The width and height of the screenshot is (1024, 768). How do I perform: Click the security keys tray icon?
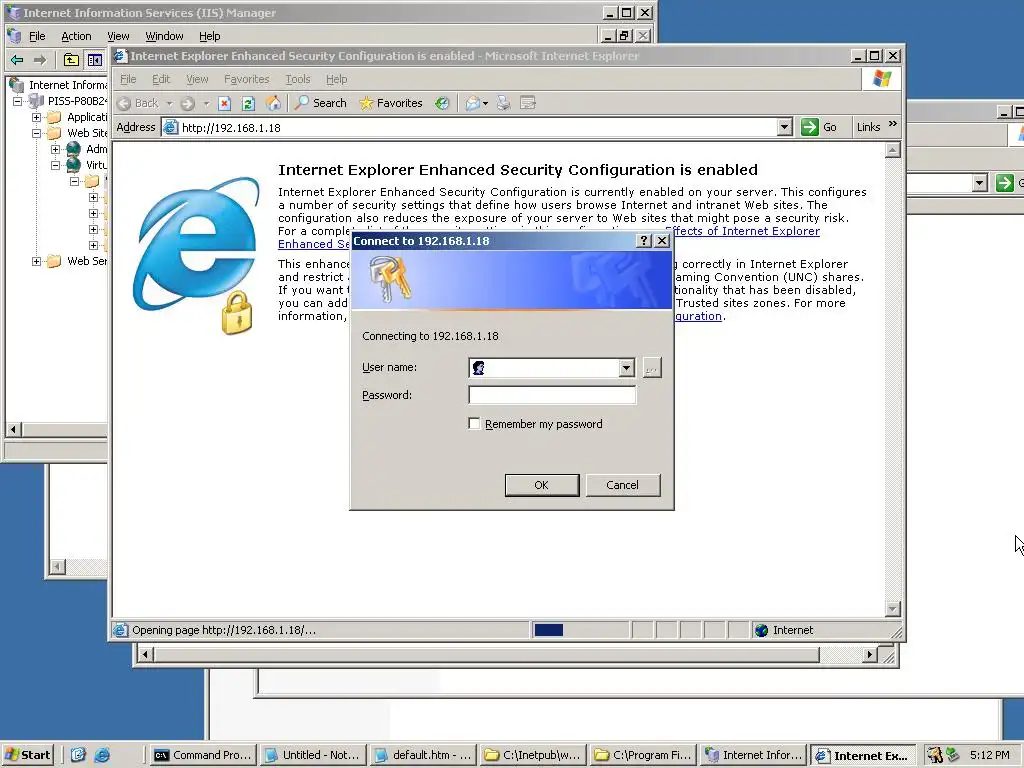[x=935, y=755]
